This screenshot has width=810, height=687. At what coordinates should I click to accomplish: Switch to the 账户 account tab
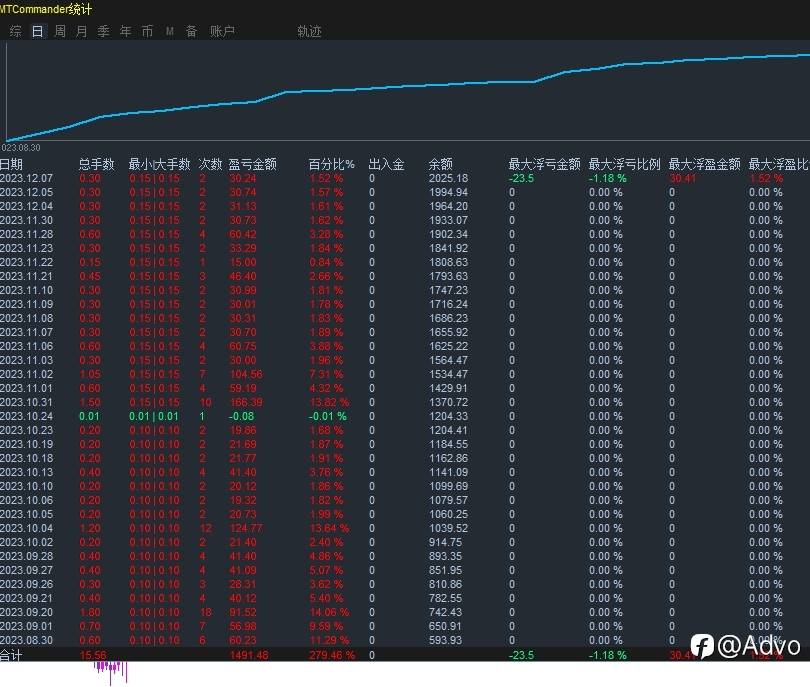coord(223,32)
